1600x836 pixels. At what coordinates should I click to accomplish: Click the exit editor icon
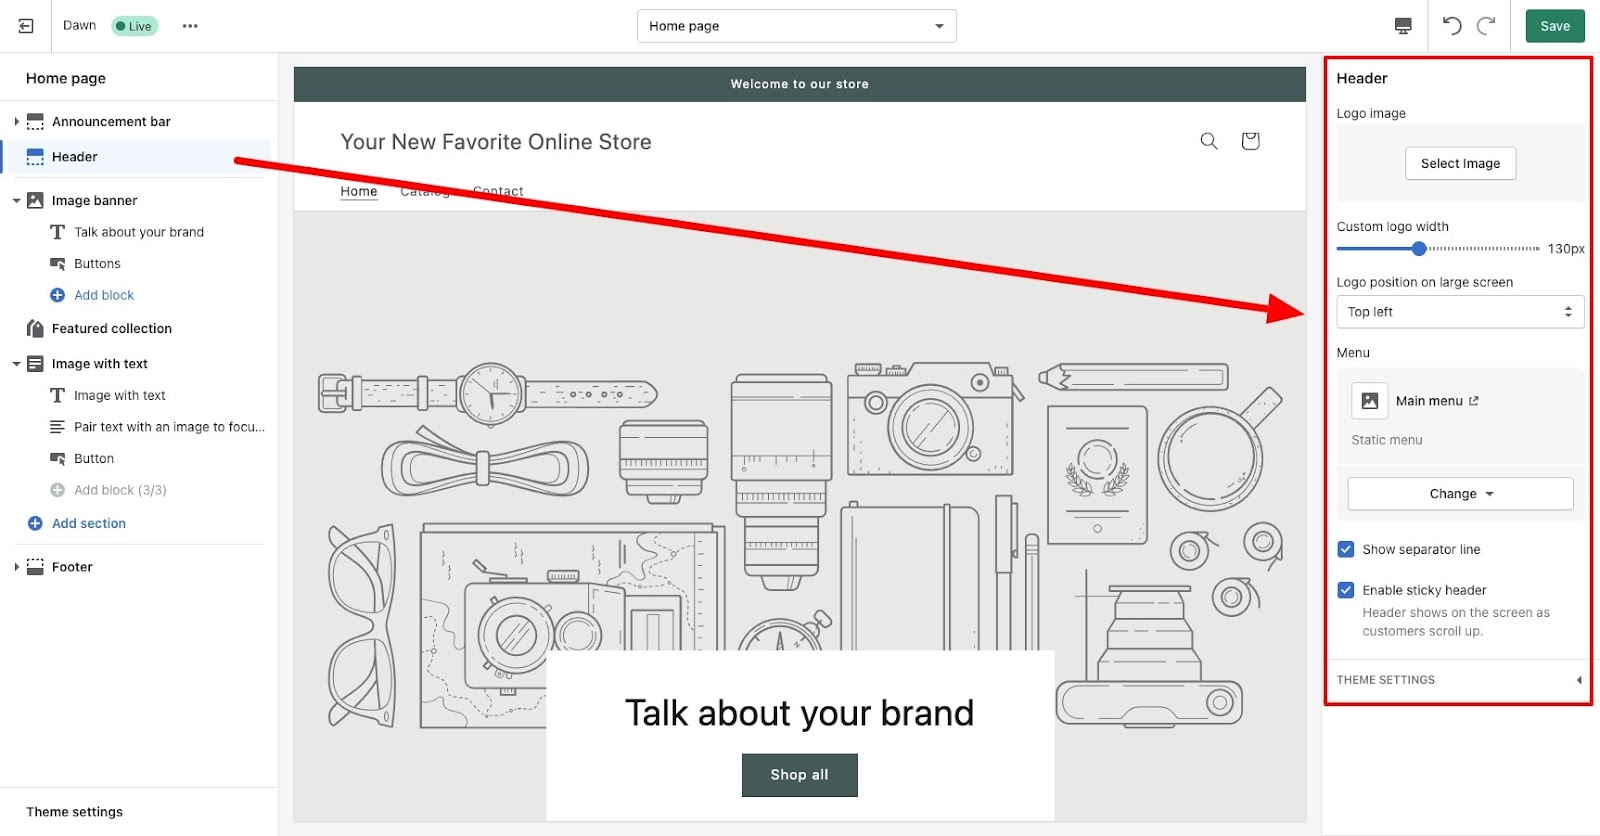click(x=26, y=26)
